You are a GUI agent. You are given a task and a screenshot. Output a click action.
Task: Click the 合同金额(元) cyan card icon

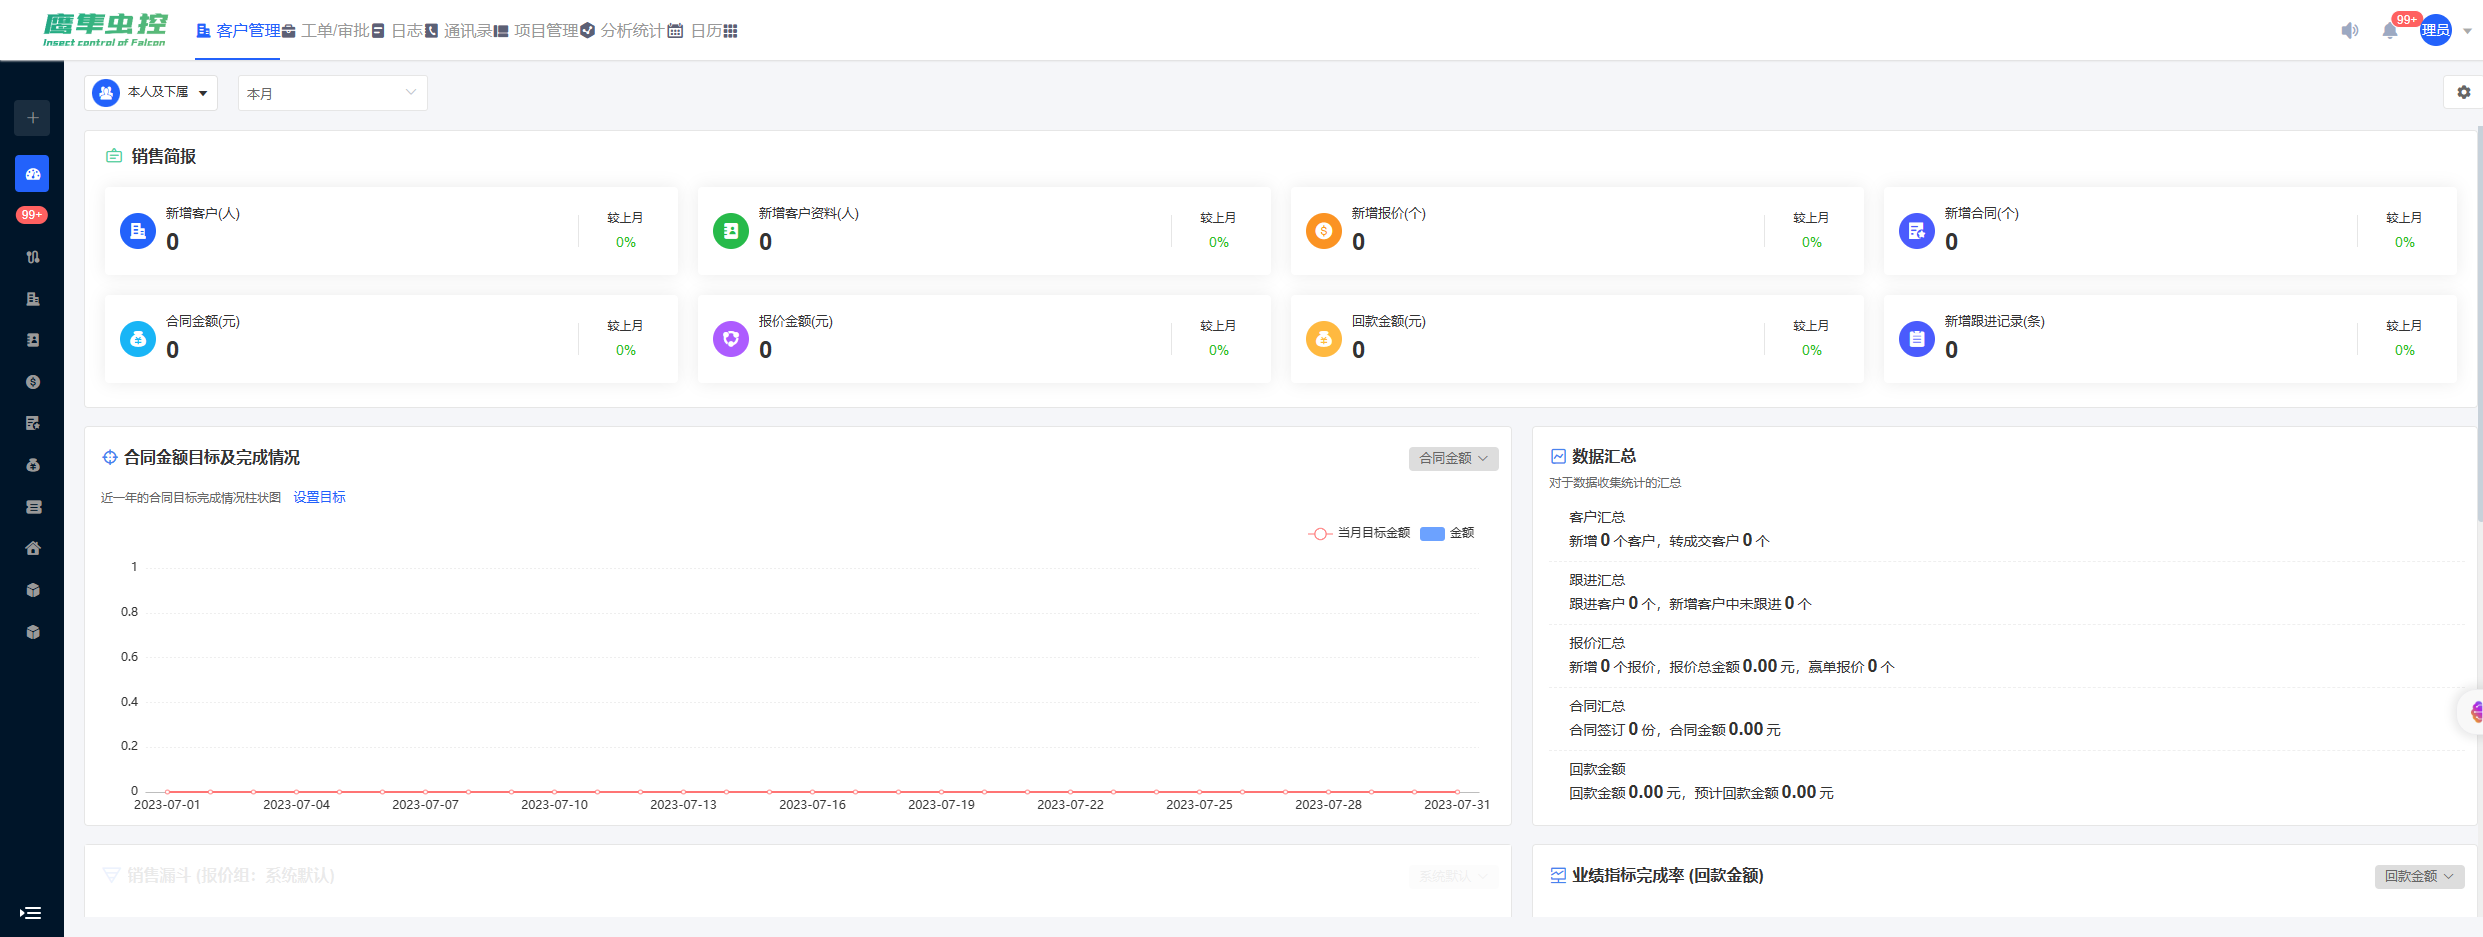pos(138,339)
